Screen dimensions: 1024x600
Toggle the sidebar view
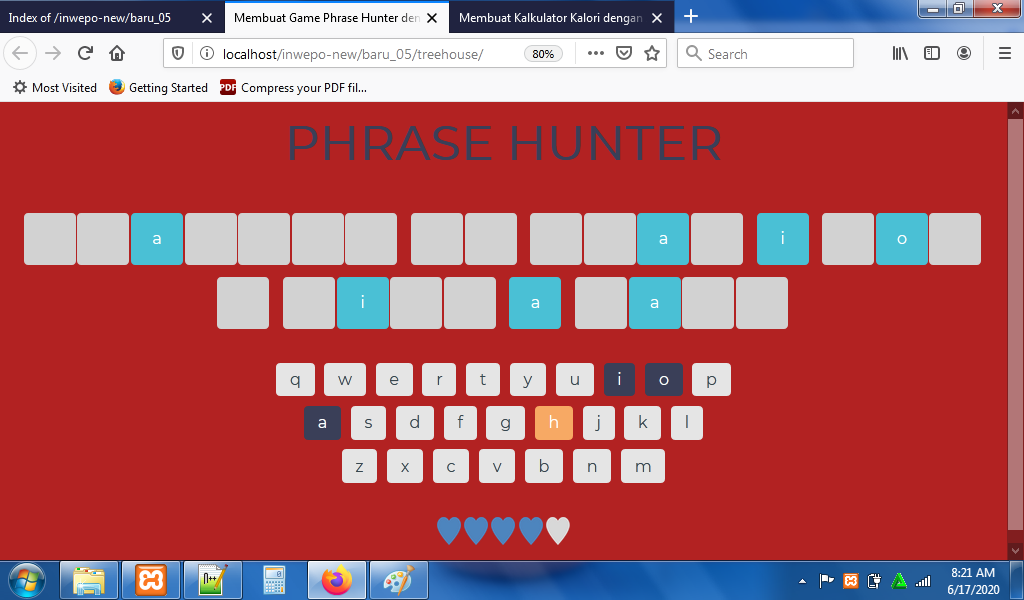932,54
